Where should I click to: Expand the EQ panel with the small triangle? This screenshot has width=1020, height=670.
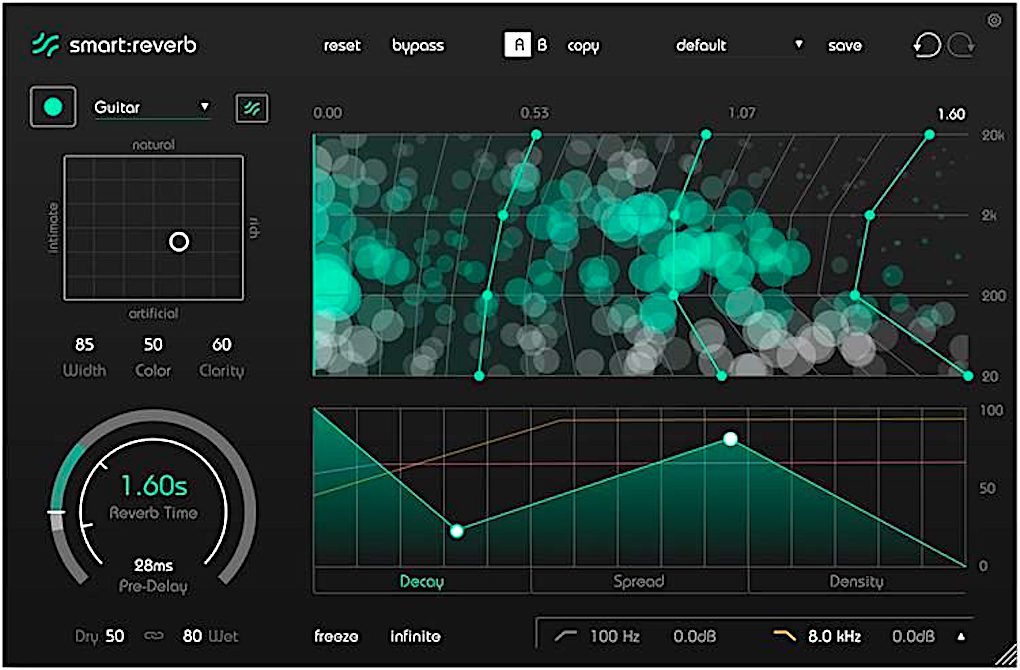960,635
